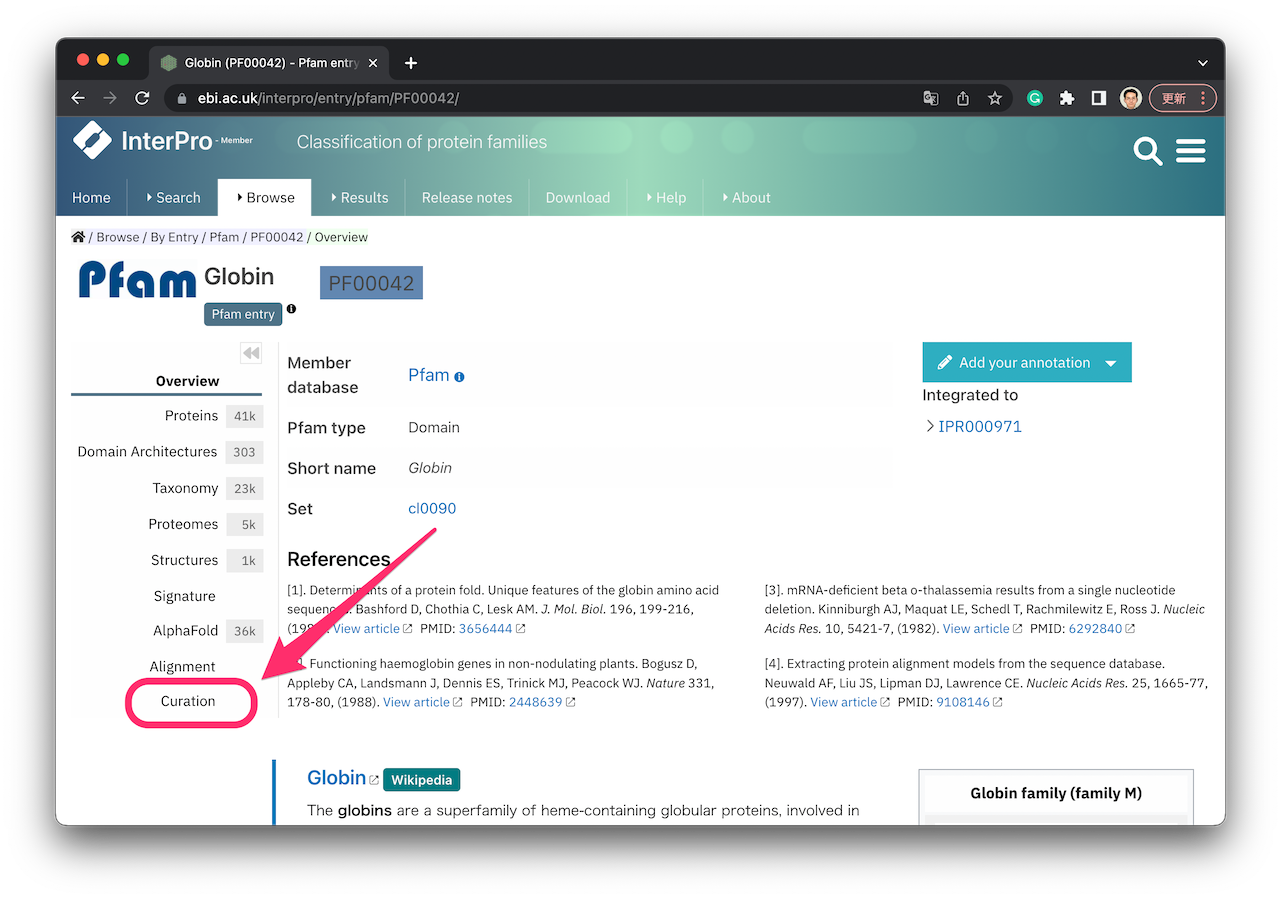Toggle browser side panel icon

click(1098, 98)
